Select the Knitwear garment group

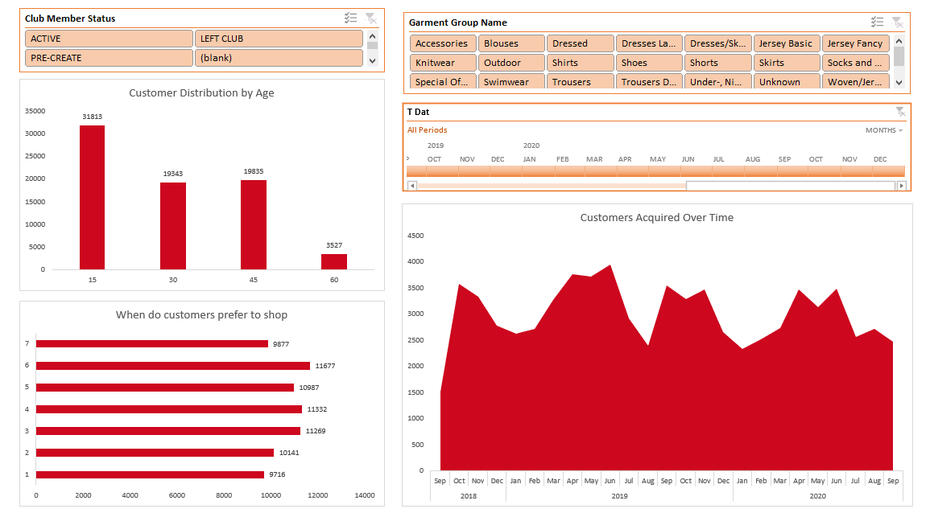click(443, 63)
